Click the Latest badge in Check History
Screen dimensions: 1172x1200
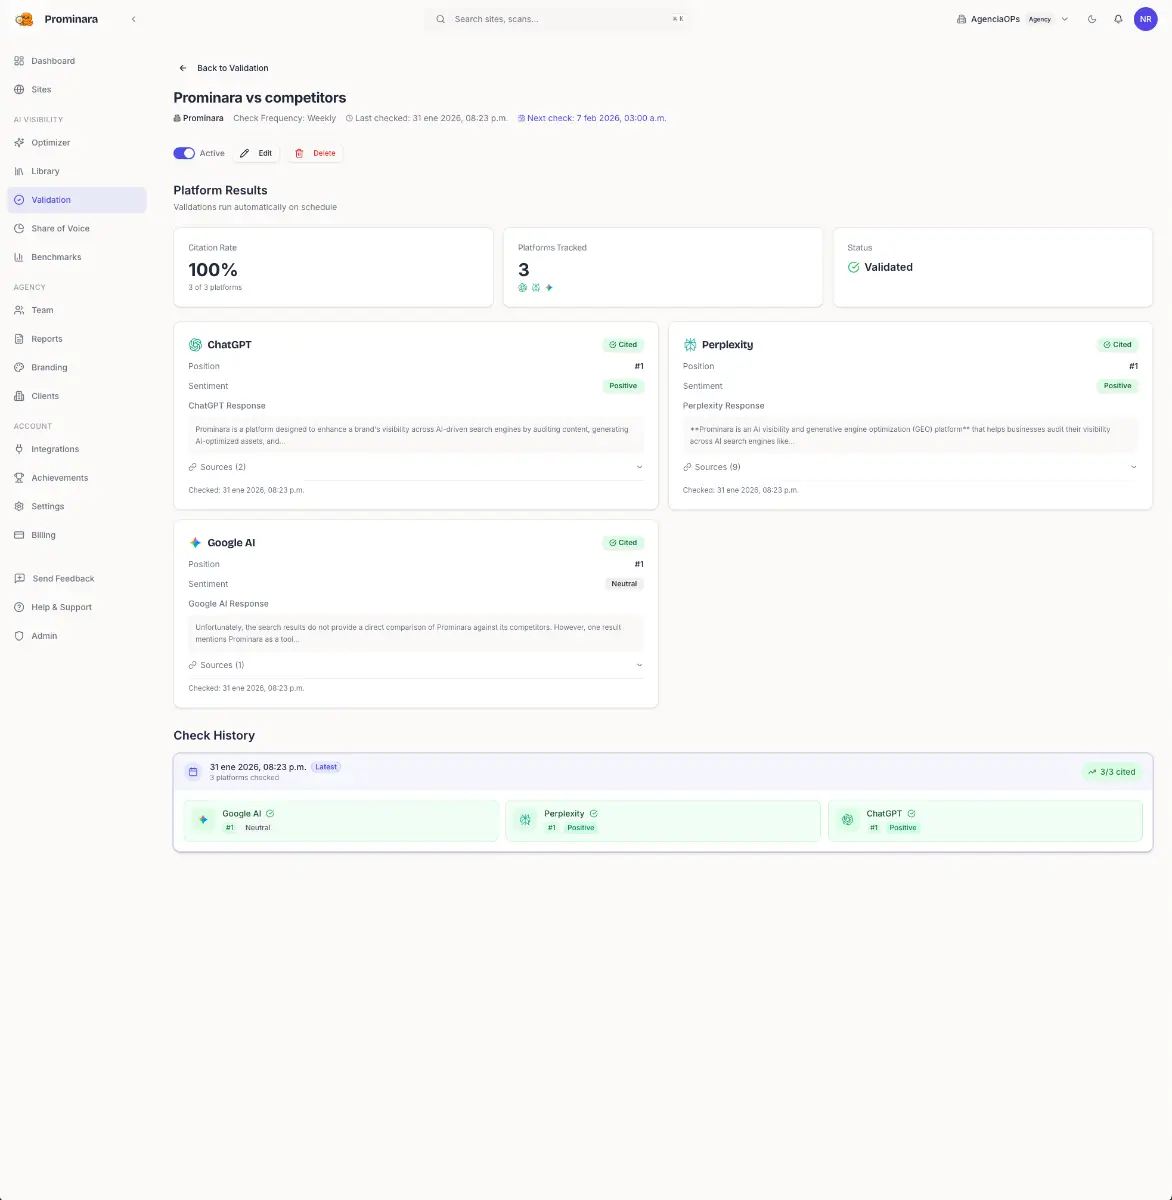[x=326, y=767]
